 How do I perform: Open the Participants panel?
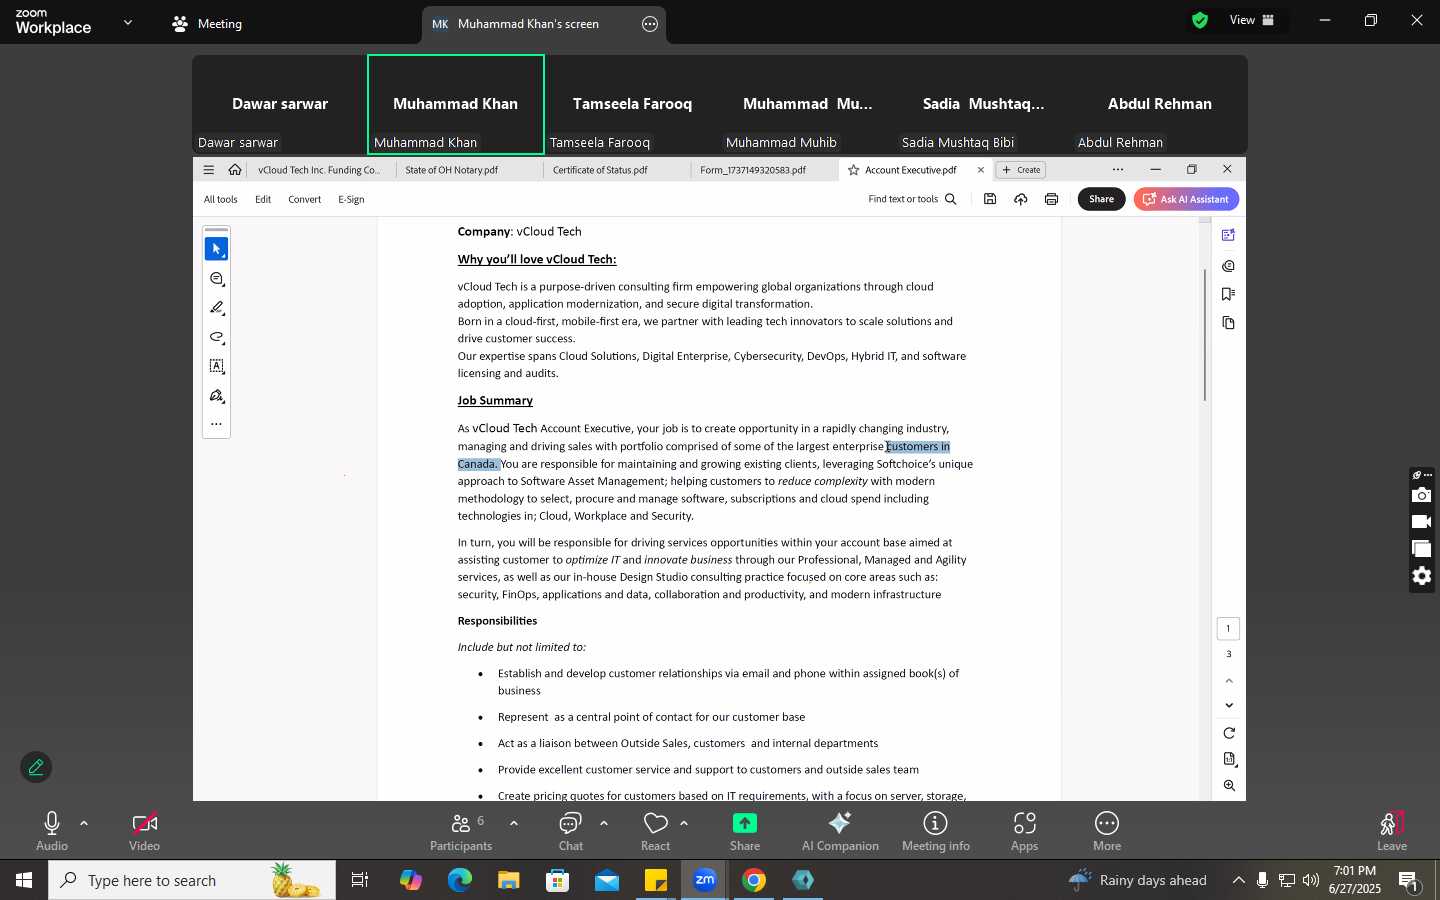tap(461, 831)
